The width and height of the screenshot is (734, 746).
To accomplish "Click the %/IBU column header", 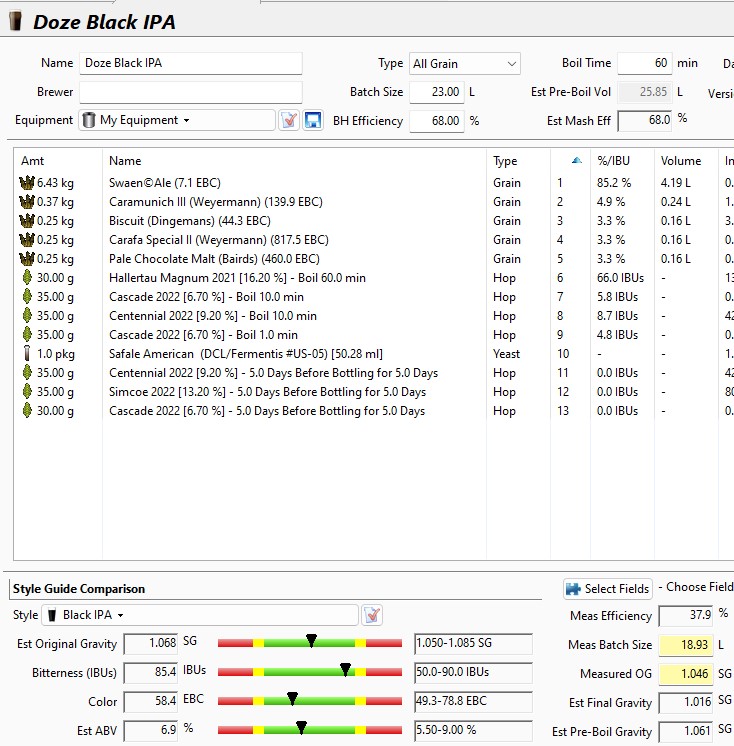I will coord(611,161).
